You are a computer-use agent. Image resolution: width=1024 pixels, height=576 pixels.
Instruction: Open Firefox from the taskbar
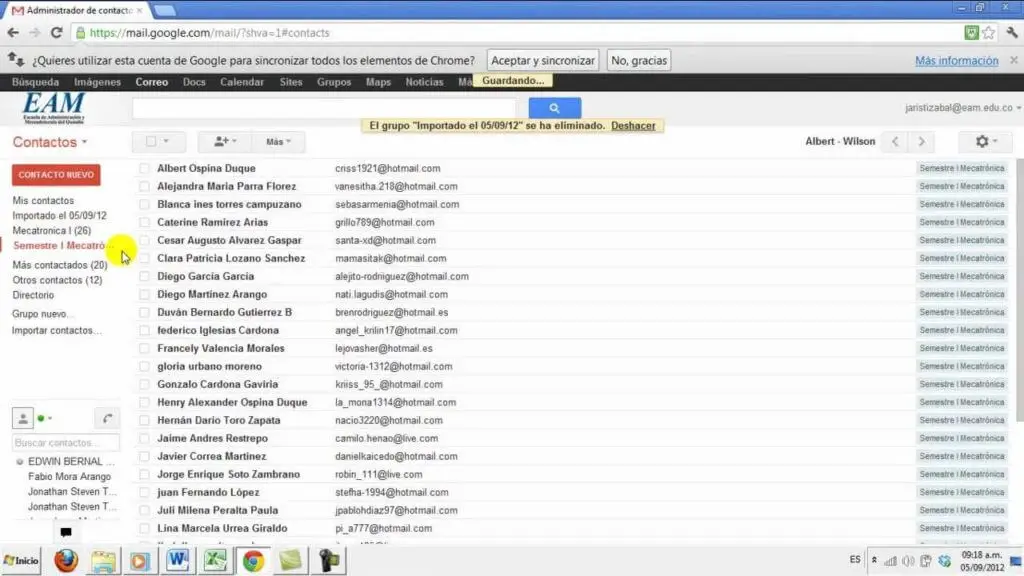[66, 560]
